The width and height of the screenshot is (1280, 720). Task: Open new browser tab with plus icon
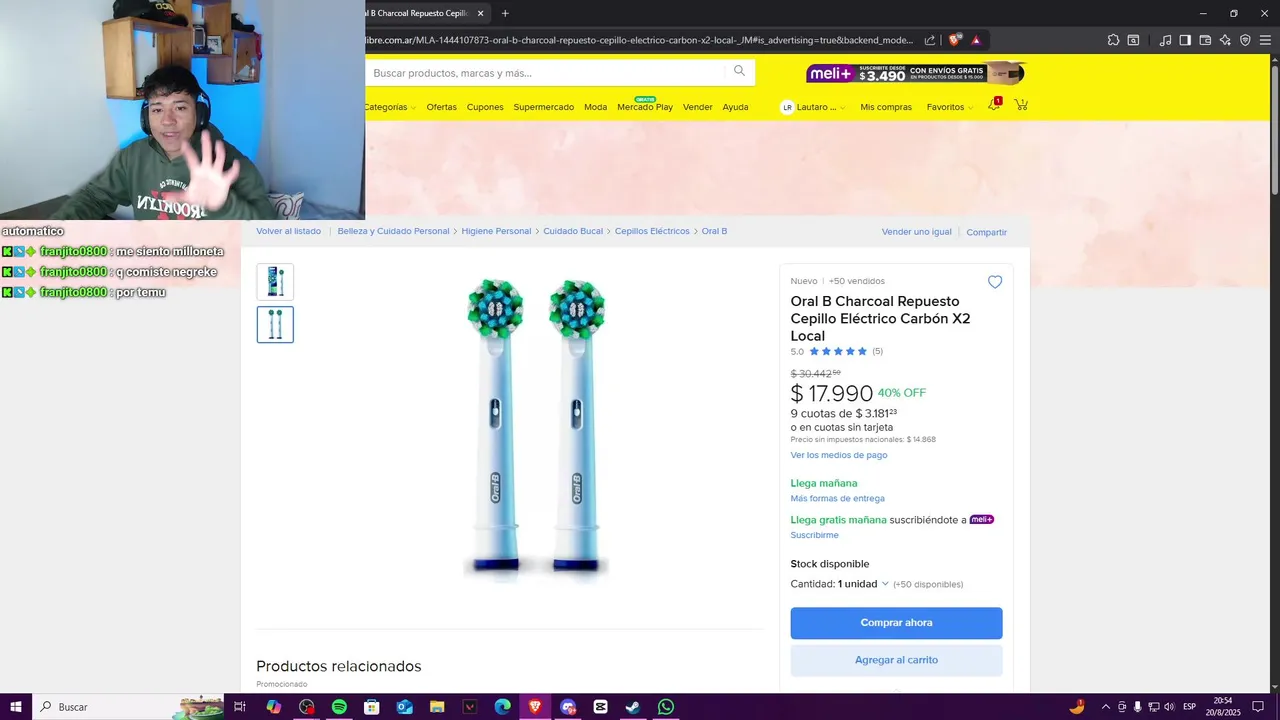pos(505,13)
